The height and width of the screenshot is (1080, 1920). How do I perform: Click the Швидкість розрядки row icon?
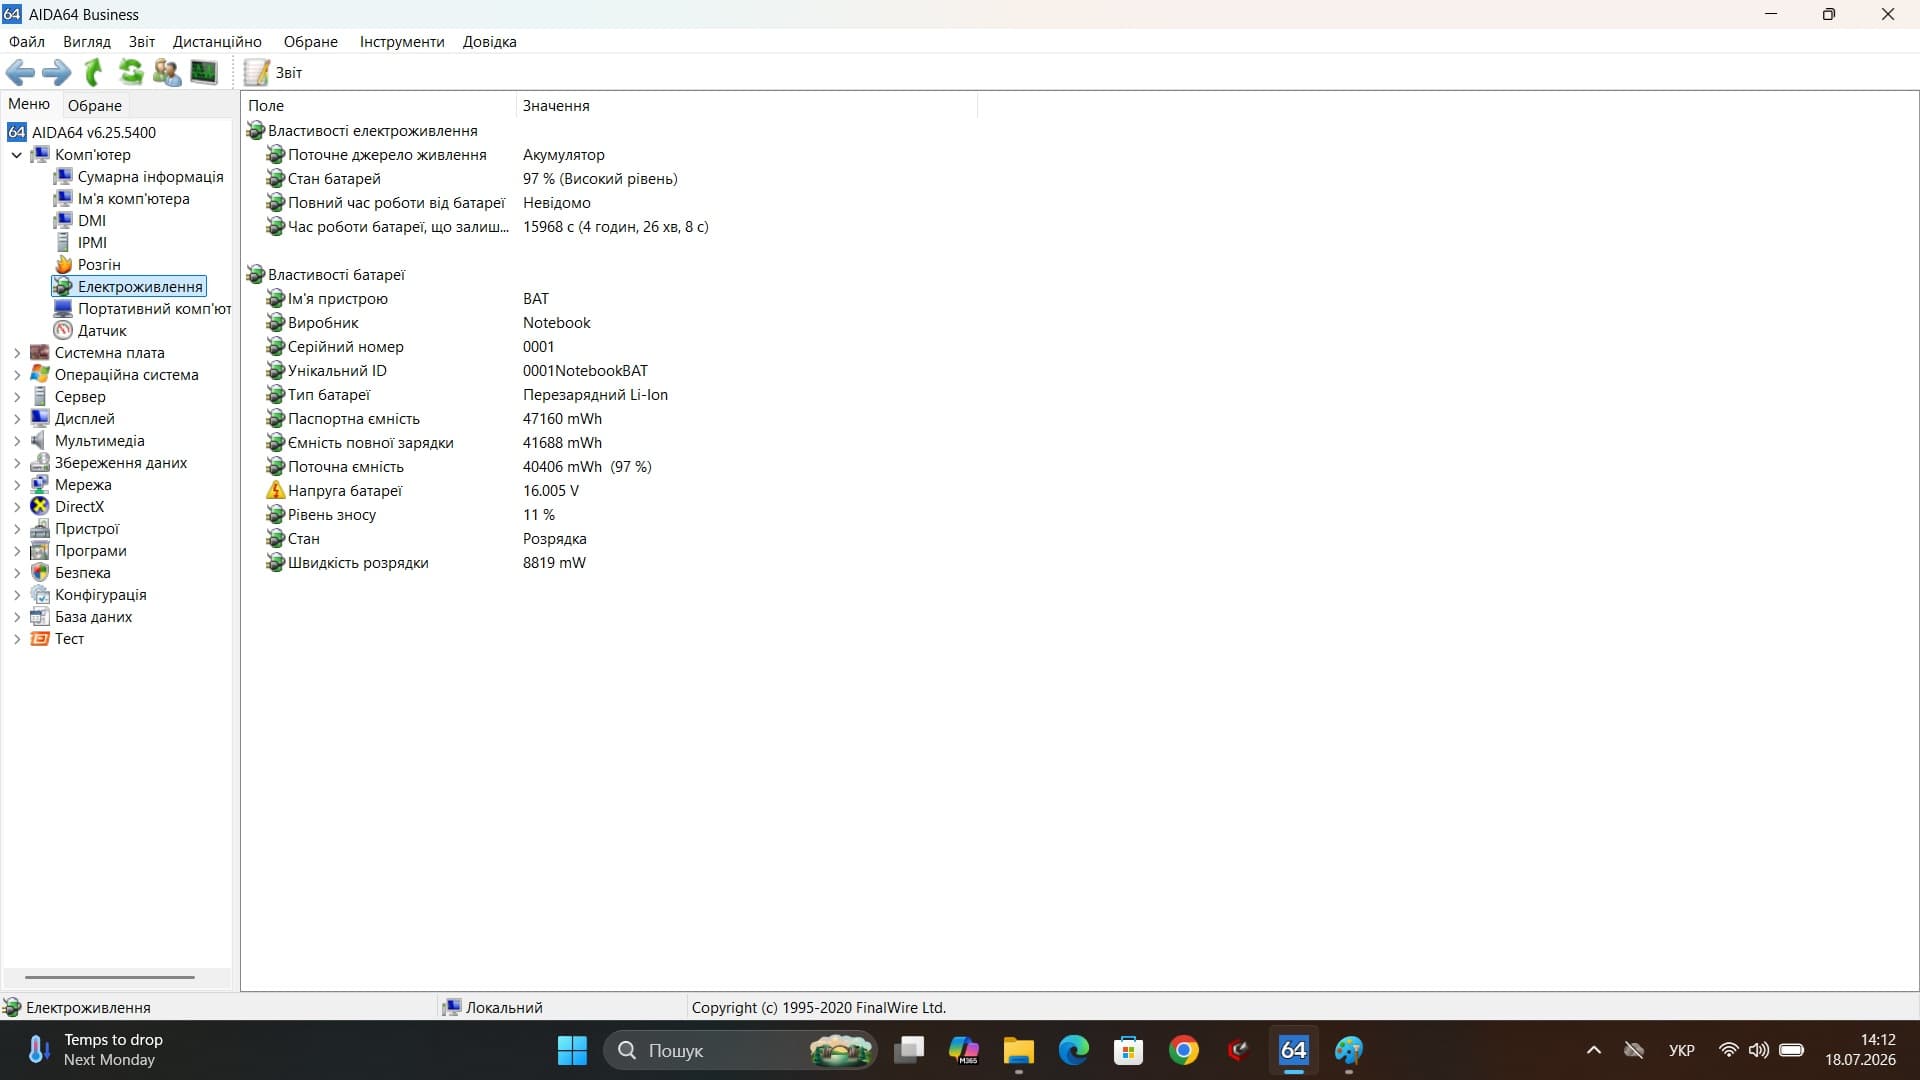pos(275,563)
